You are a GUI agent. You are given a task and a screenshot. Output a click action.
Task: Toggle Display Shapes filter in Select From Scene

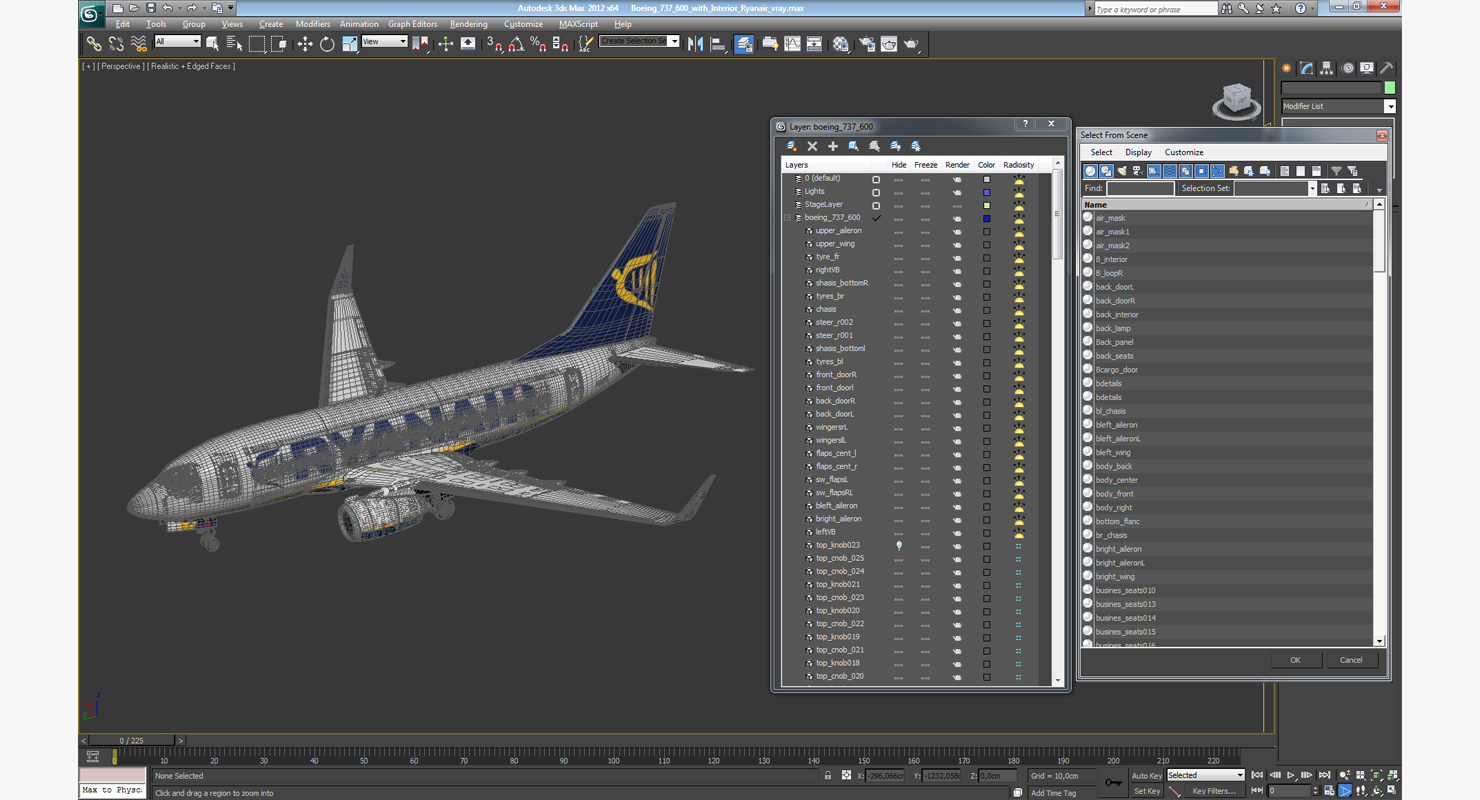(x=1106, y=171)
